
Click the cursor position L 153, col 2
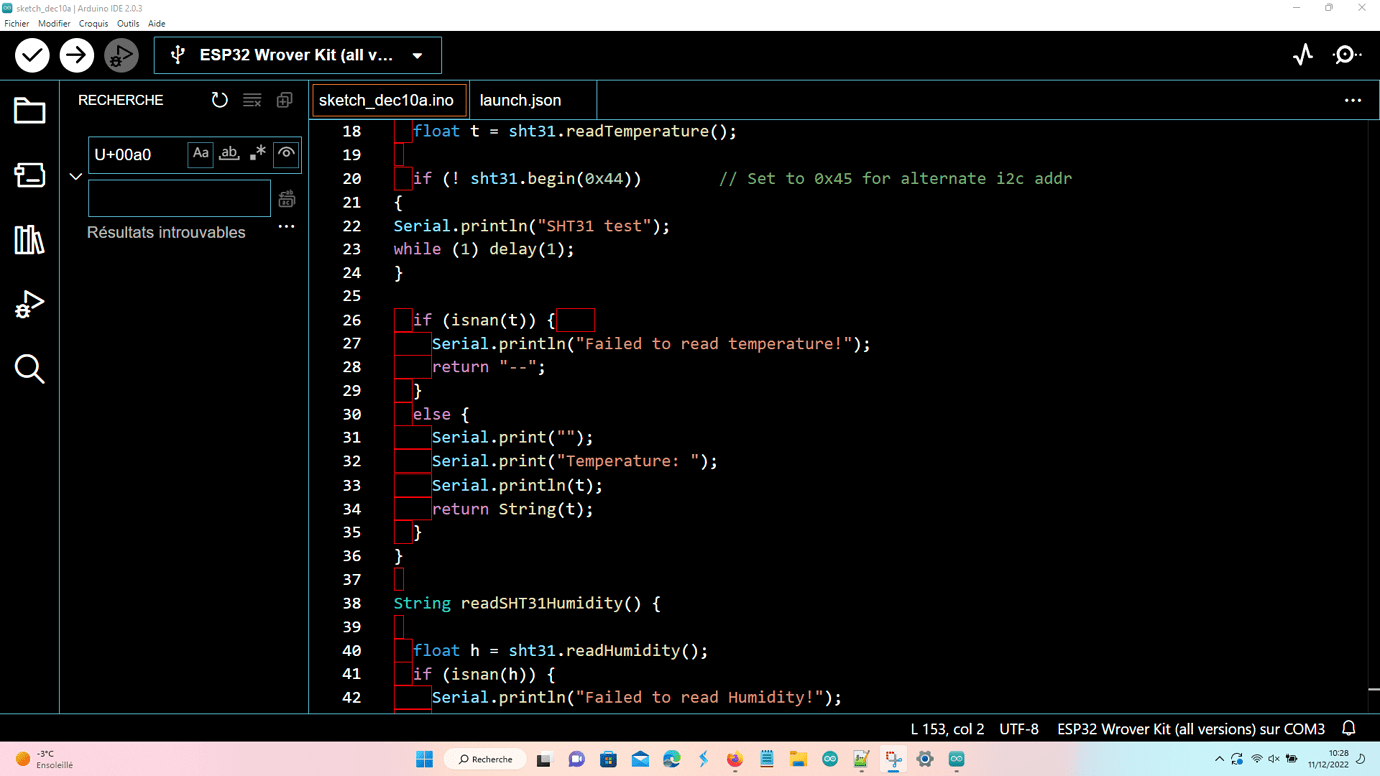pos(947,729)
